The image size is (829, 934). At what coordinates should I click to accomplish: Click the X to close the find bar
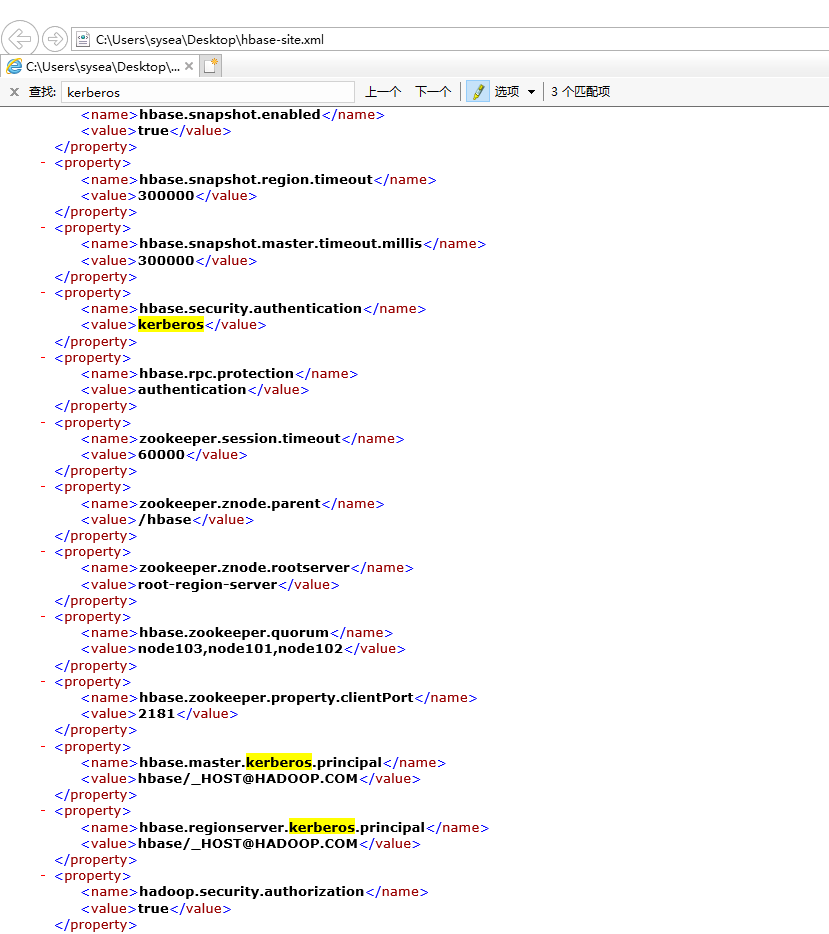point(12,91)
